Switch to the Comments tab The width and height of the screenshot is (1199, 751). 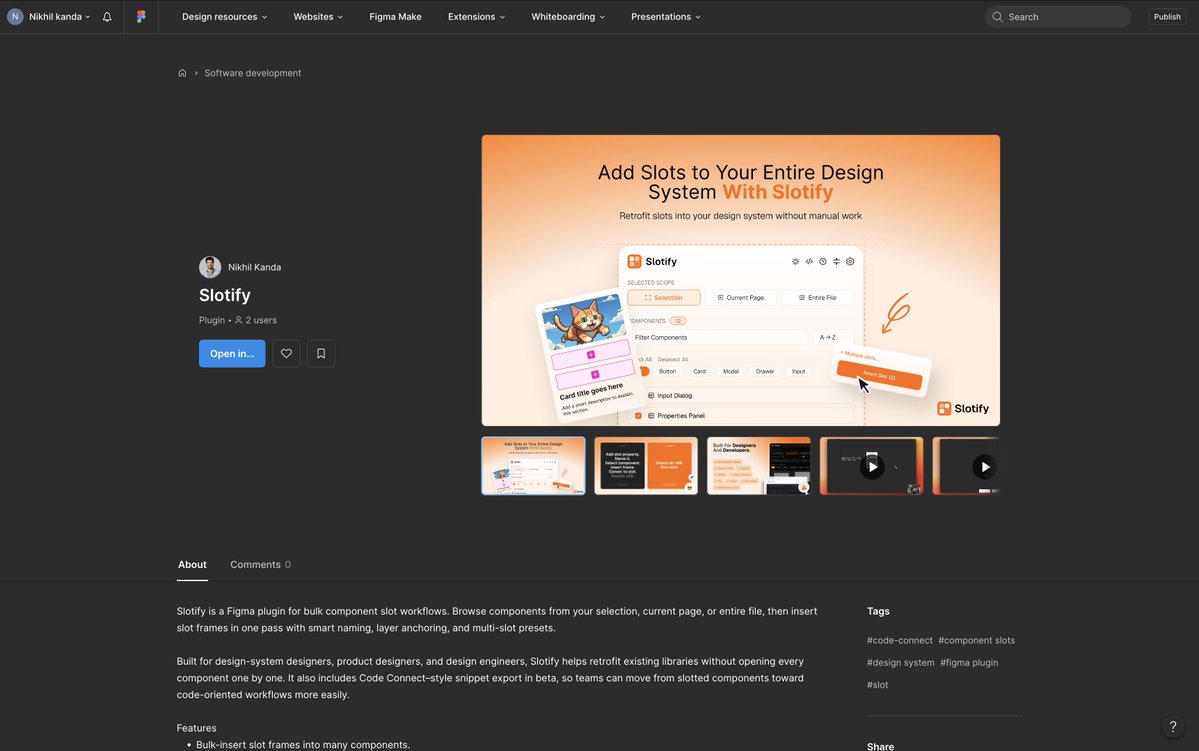260,564
